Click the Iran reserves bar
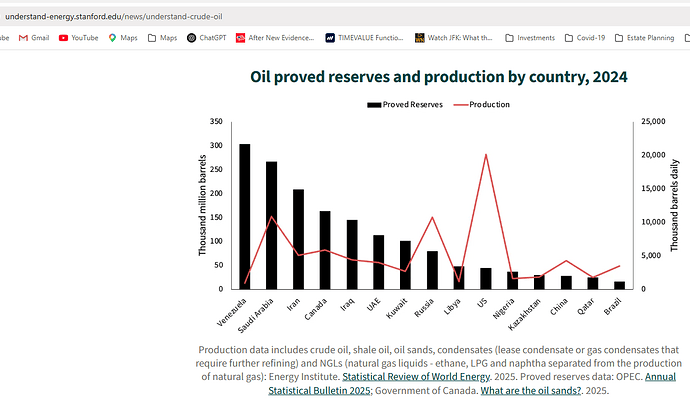Image resolution: width=690 pixels, height=400 pixels. click(x=298, y=239)
